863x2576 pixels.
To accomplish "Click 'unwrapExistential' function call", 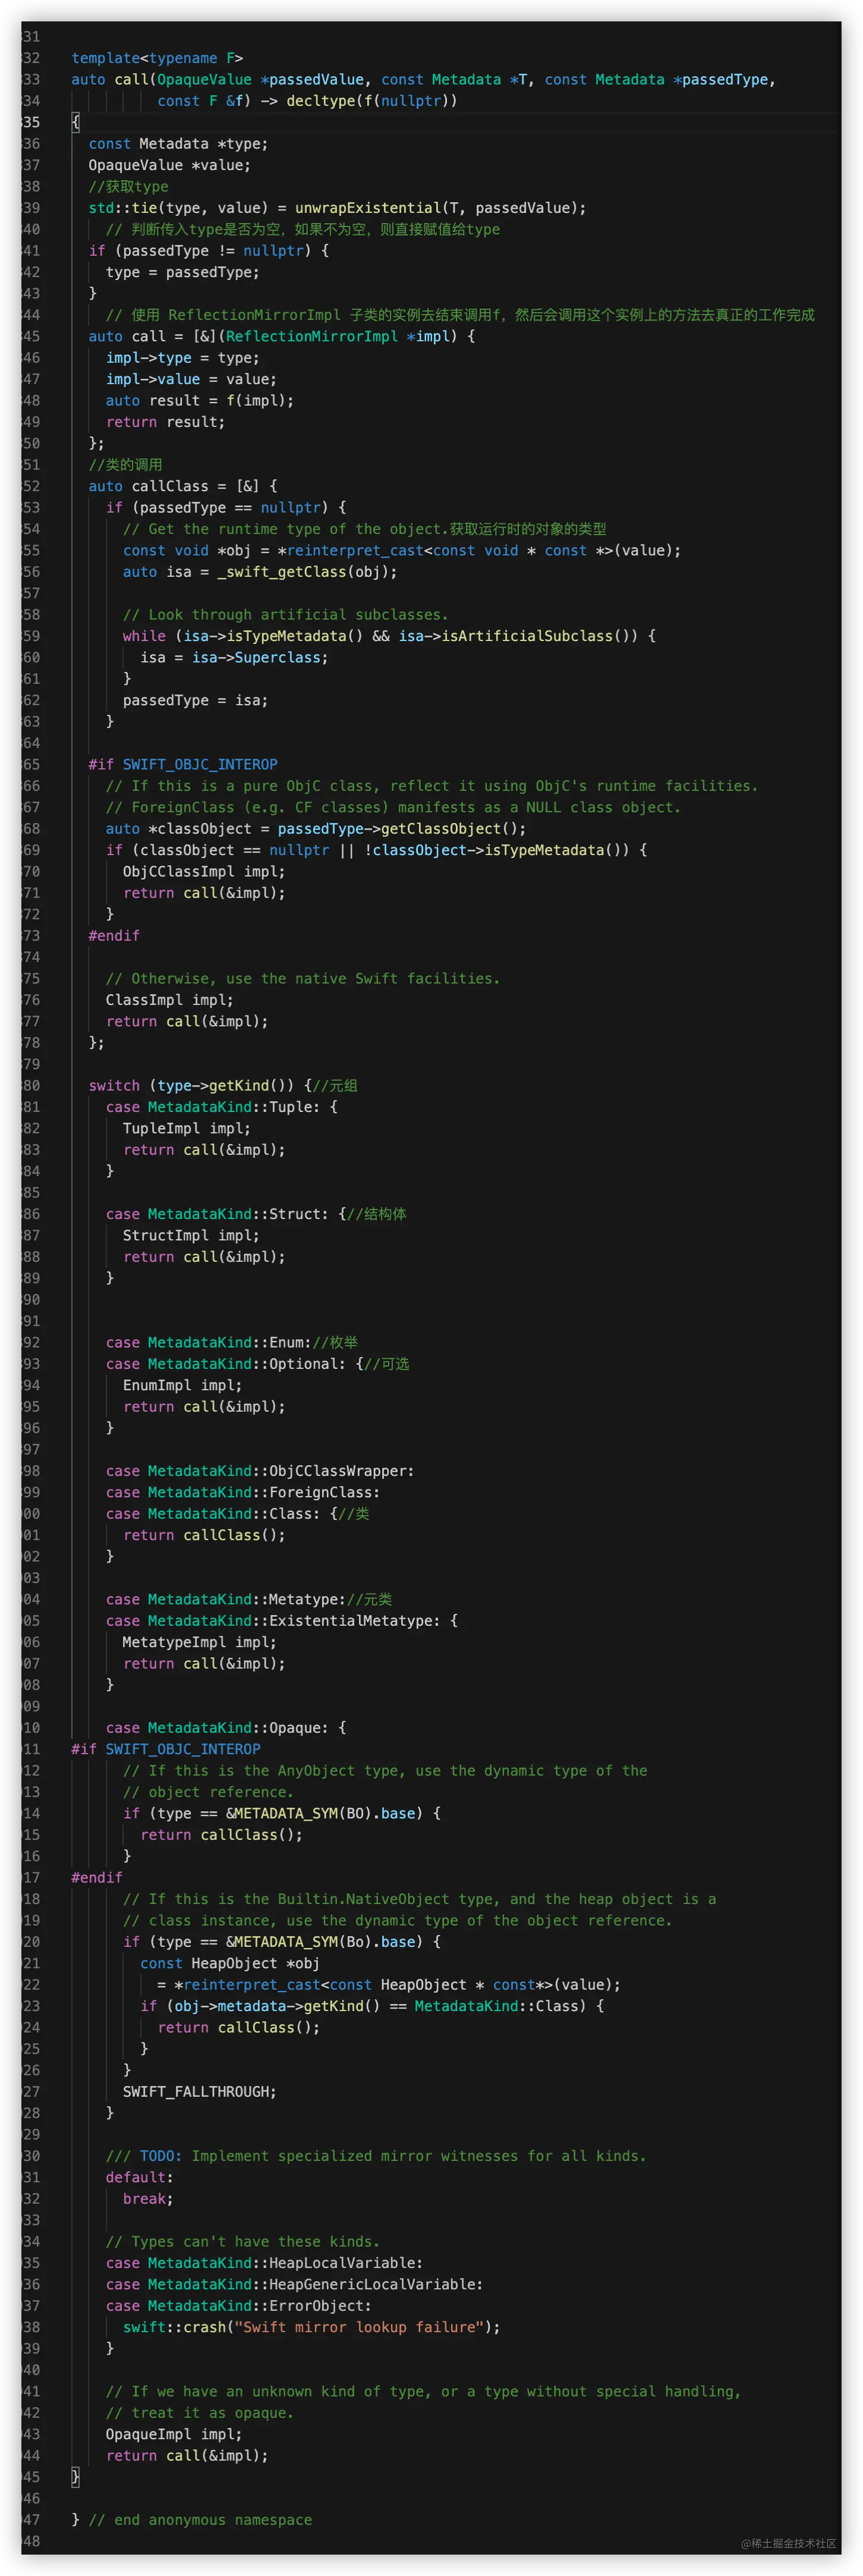I will point(367,208).
